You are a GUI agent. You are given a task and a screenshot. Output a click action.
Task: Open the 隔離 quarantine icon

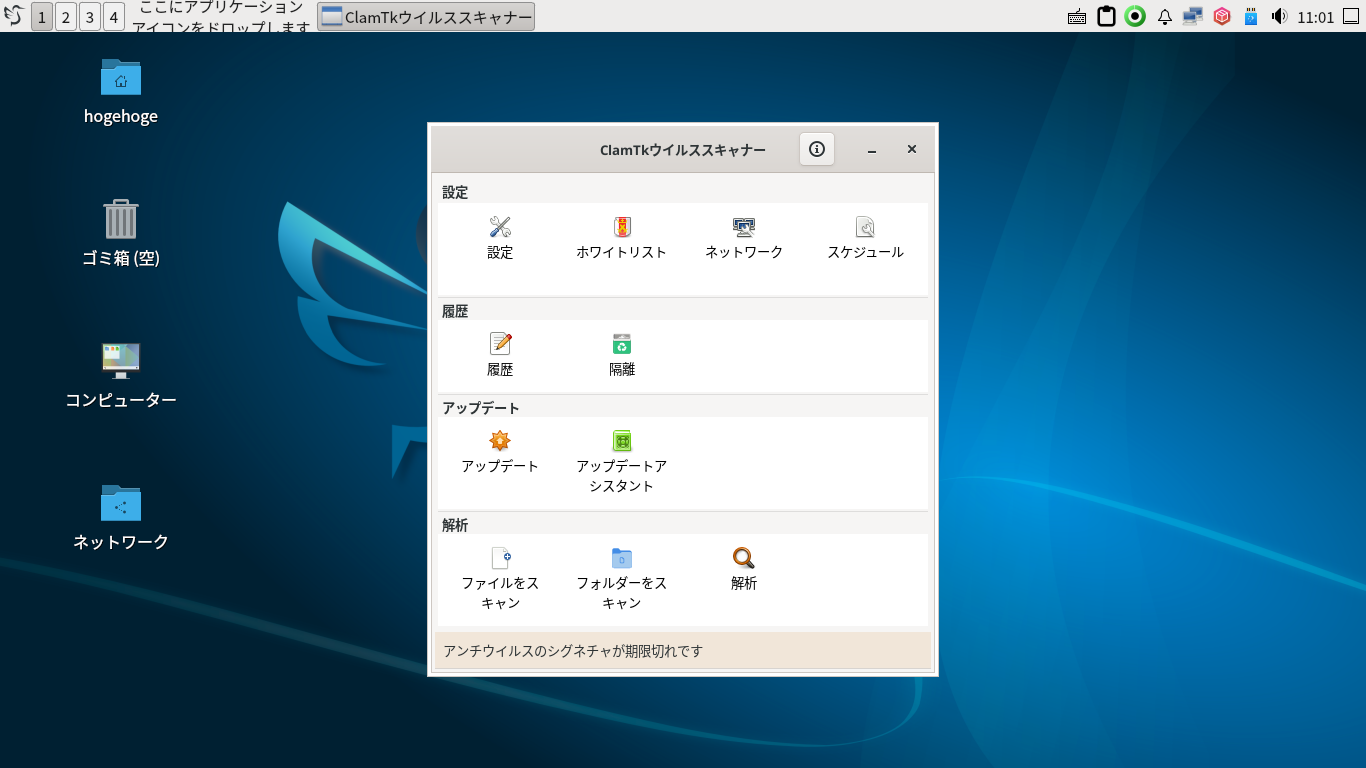pos(622,344)
